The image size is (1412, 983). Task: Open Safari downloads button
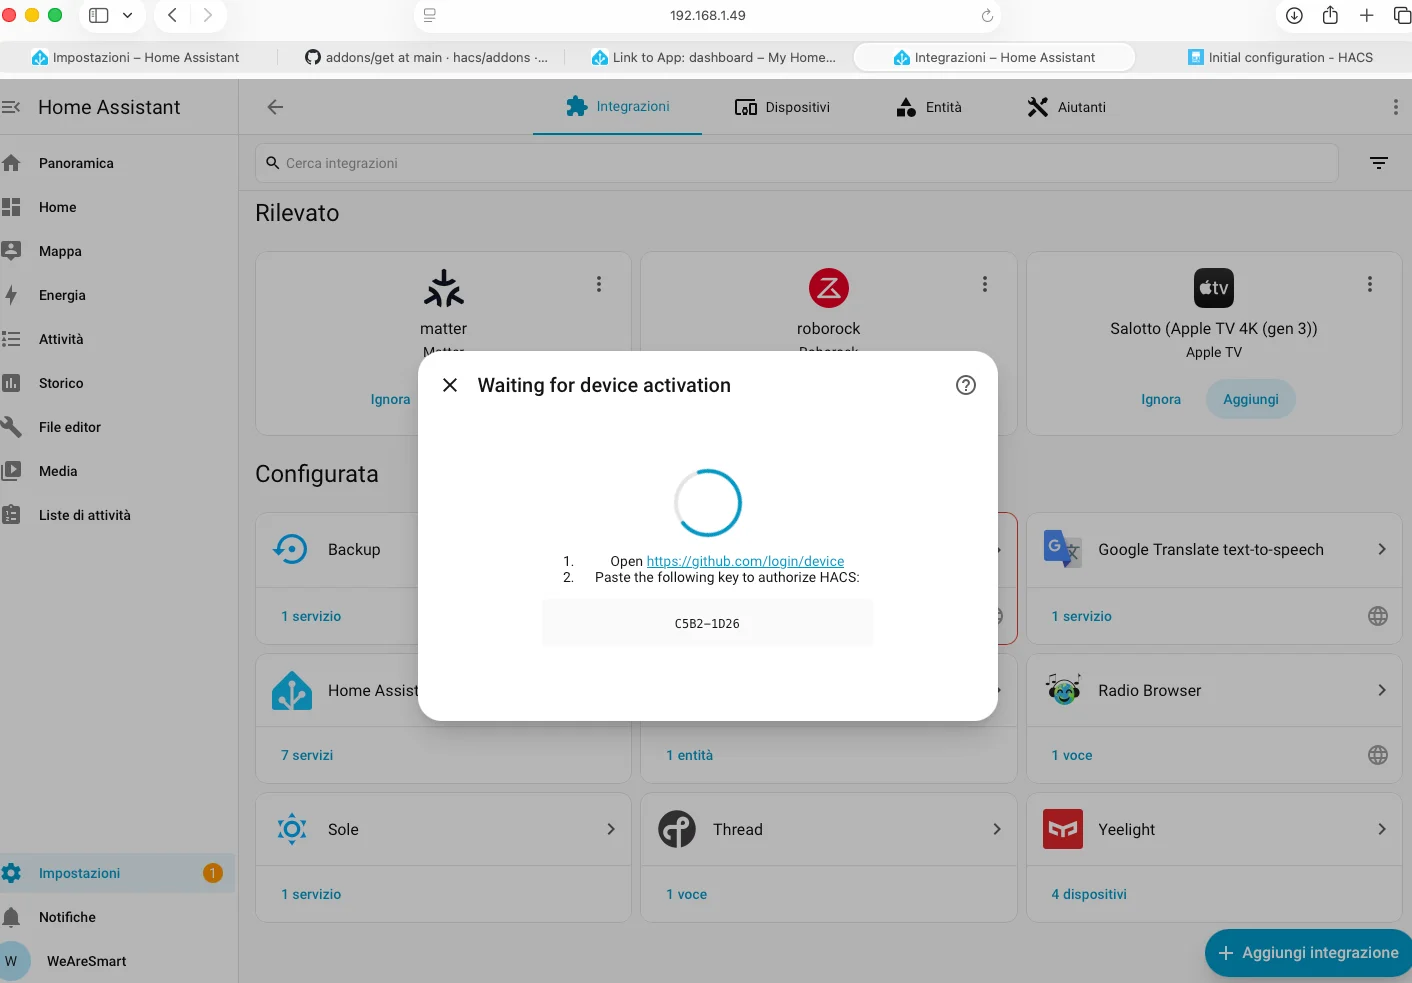(x=1294, y=15)
